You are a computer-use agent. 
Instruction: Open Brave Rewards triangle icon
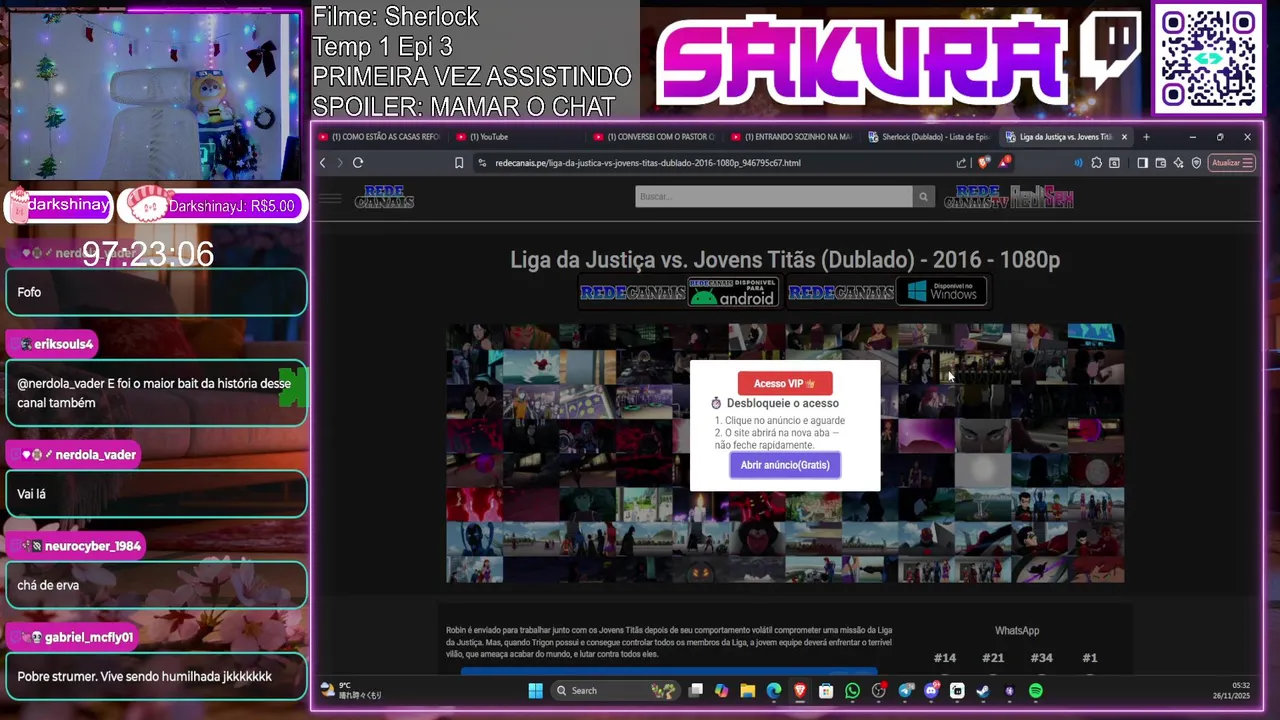(1004, 162)
